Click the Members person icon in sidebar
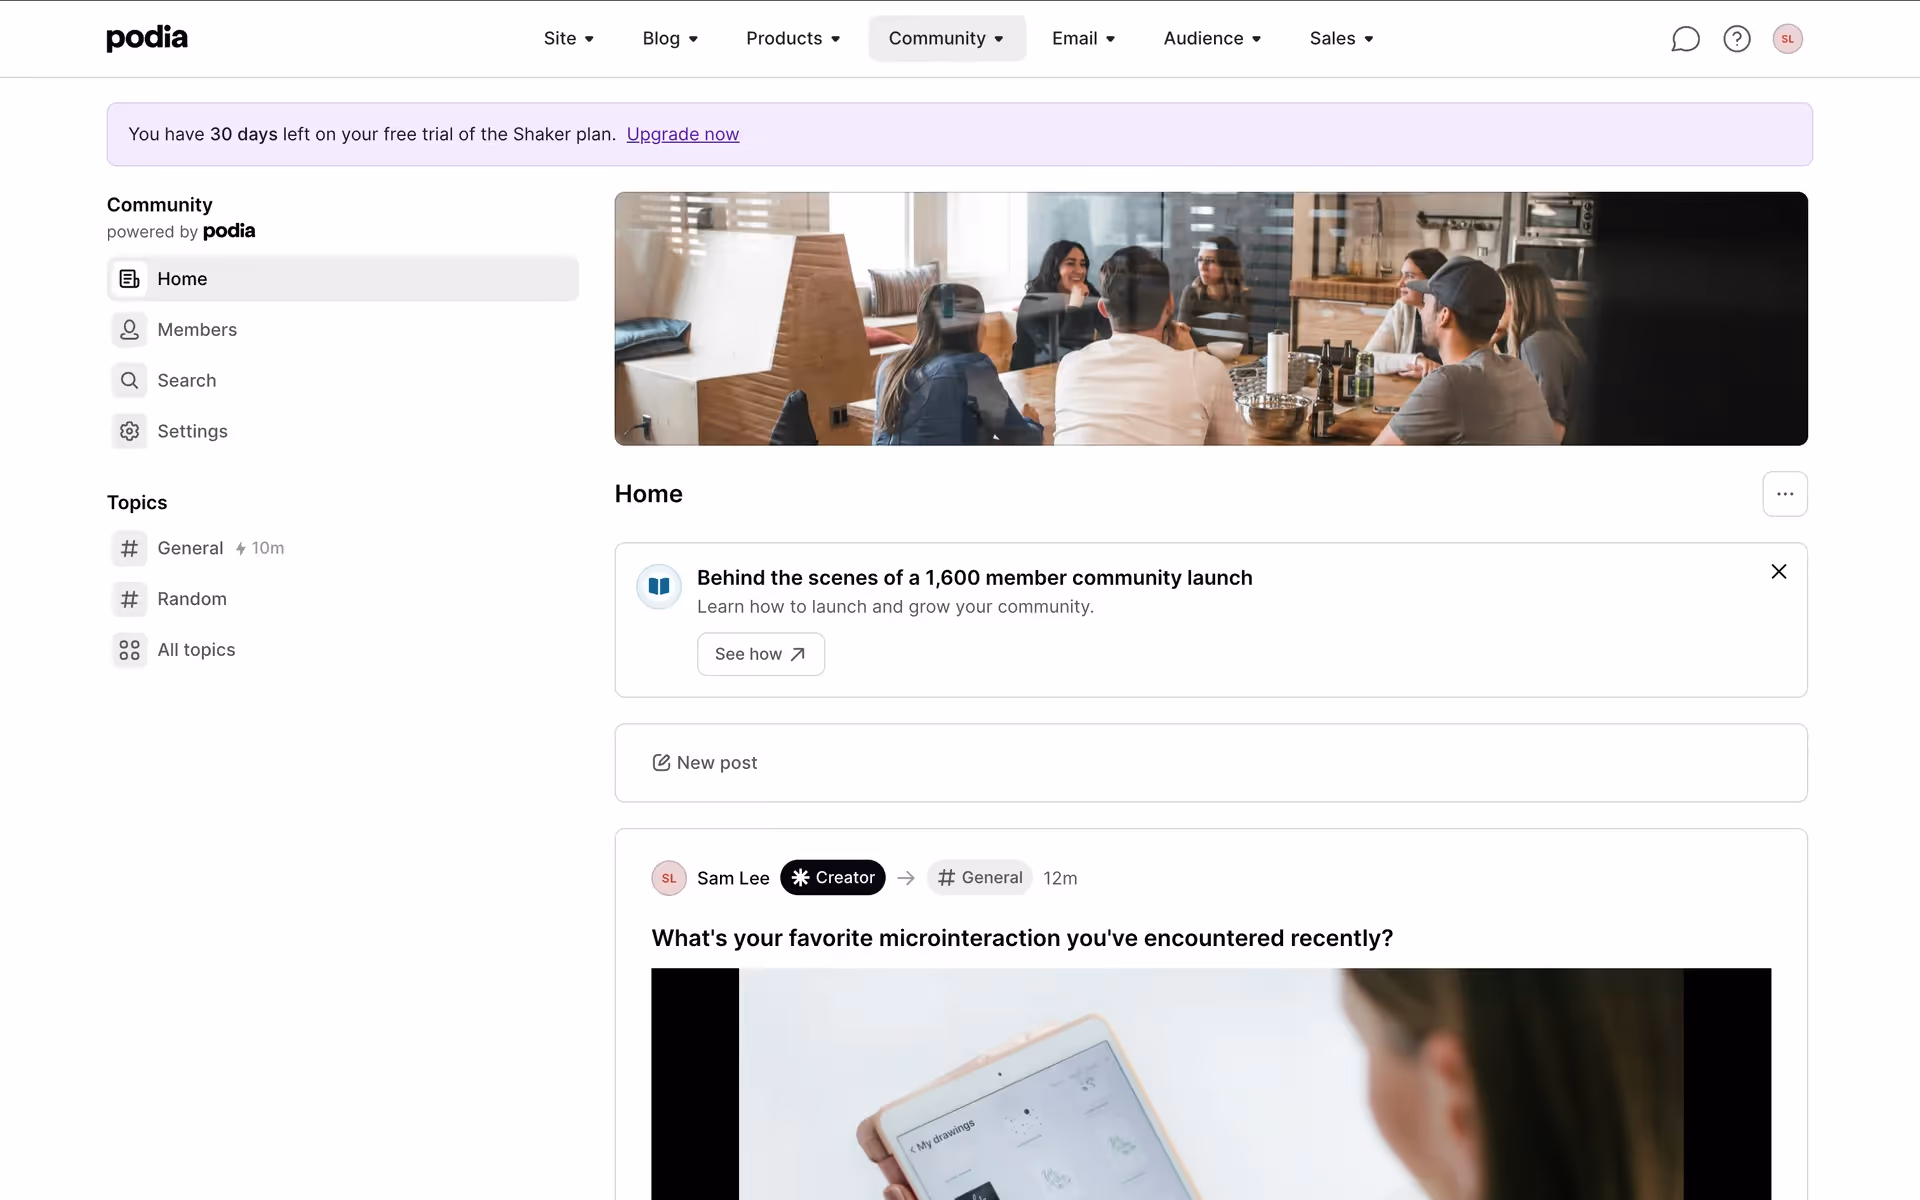Image resolution: width=1920 pixels, height=1200 pixels. 129,330
